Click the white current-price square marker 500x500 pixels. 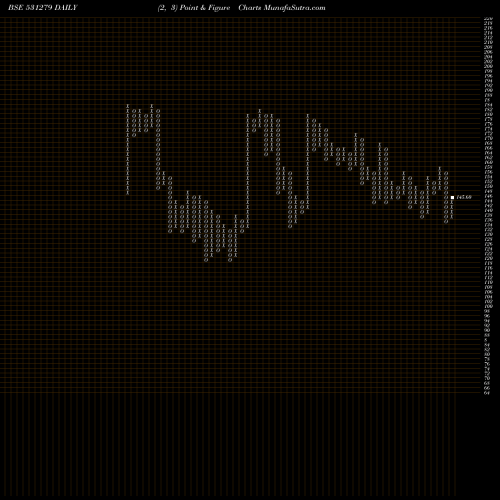point(452,197)
